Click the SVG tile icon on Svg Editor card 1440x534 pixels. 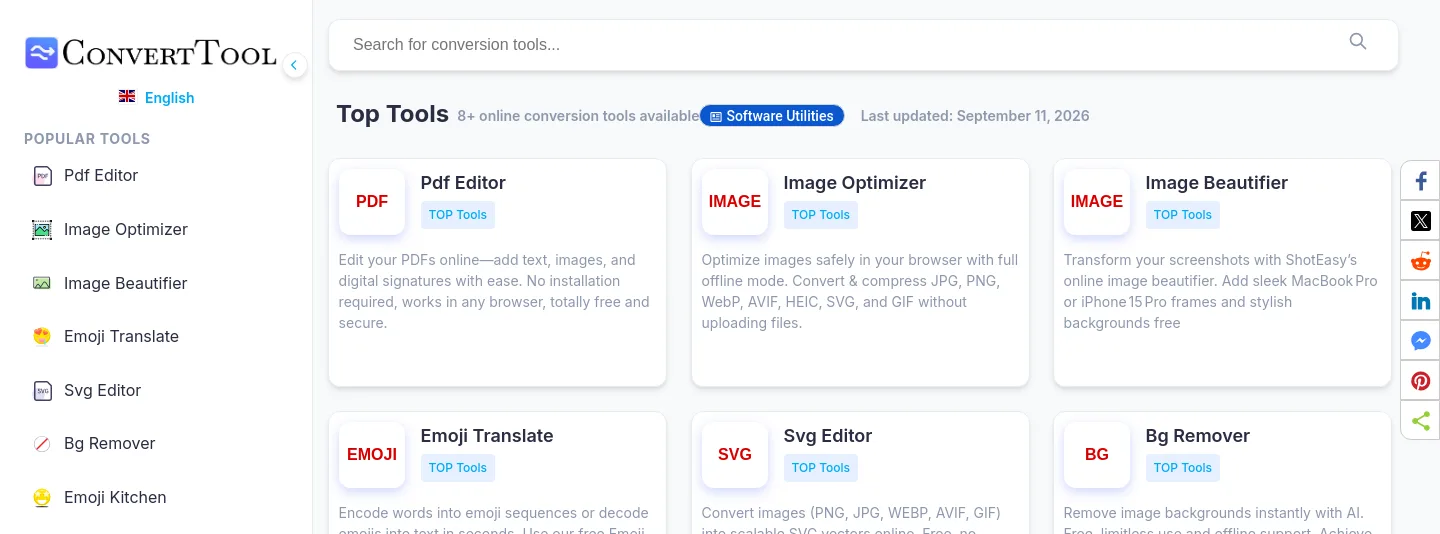click(735, 455)
